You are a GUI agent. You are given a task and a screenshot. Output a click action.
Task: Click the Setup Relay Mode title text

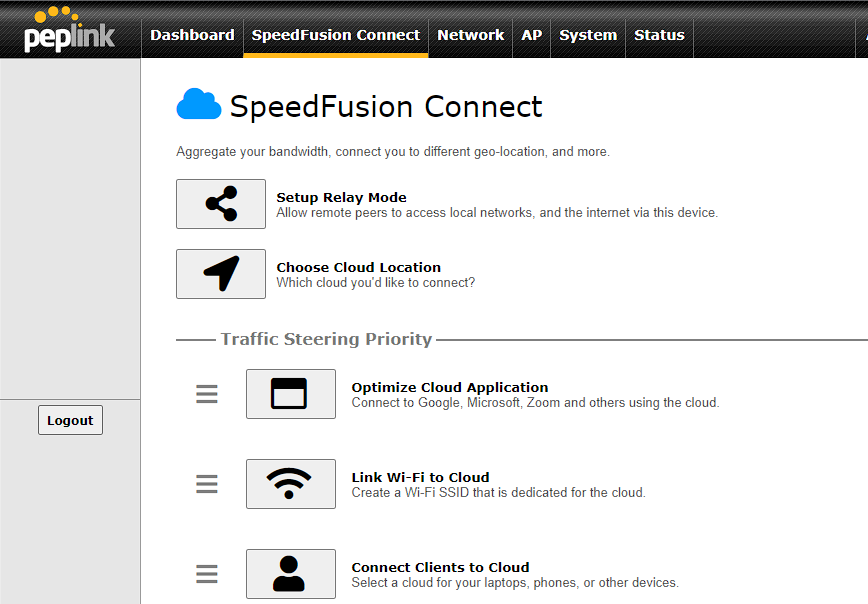tap(341, 197)
